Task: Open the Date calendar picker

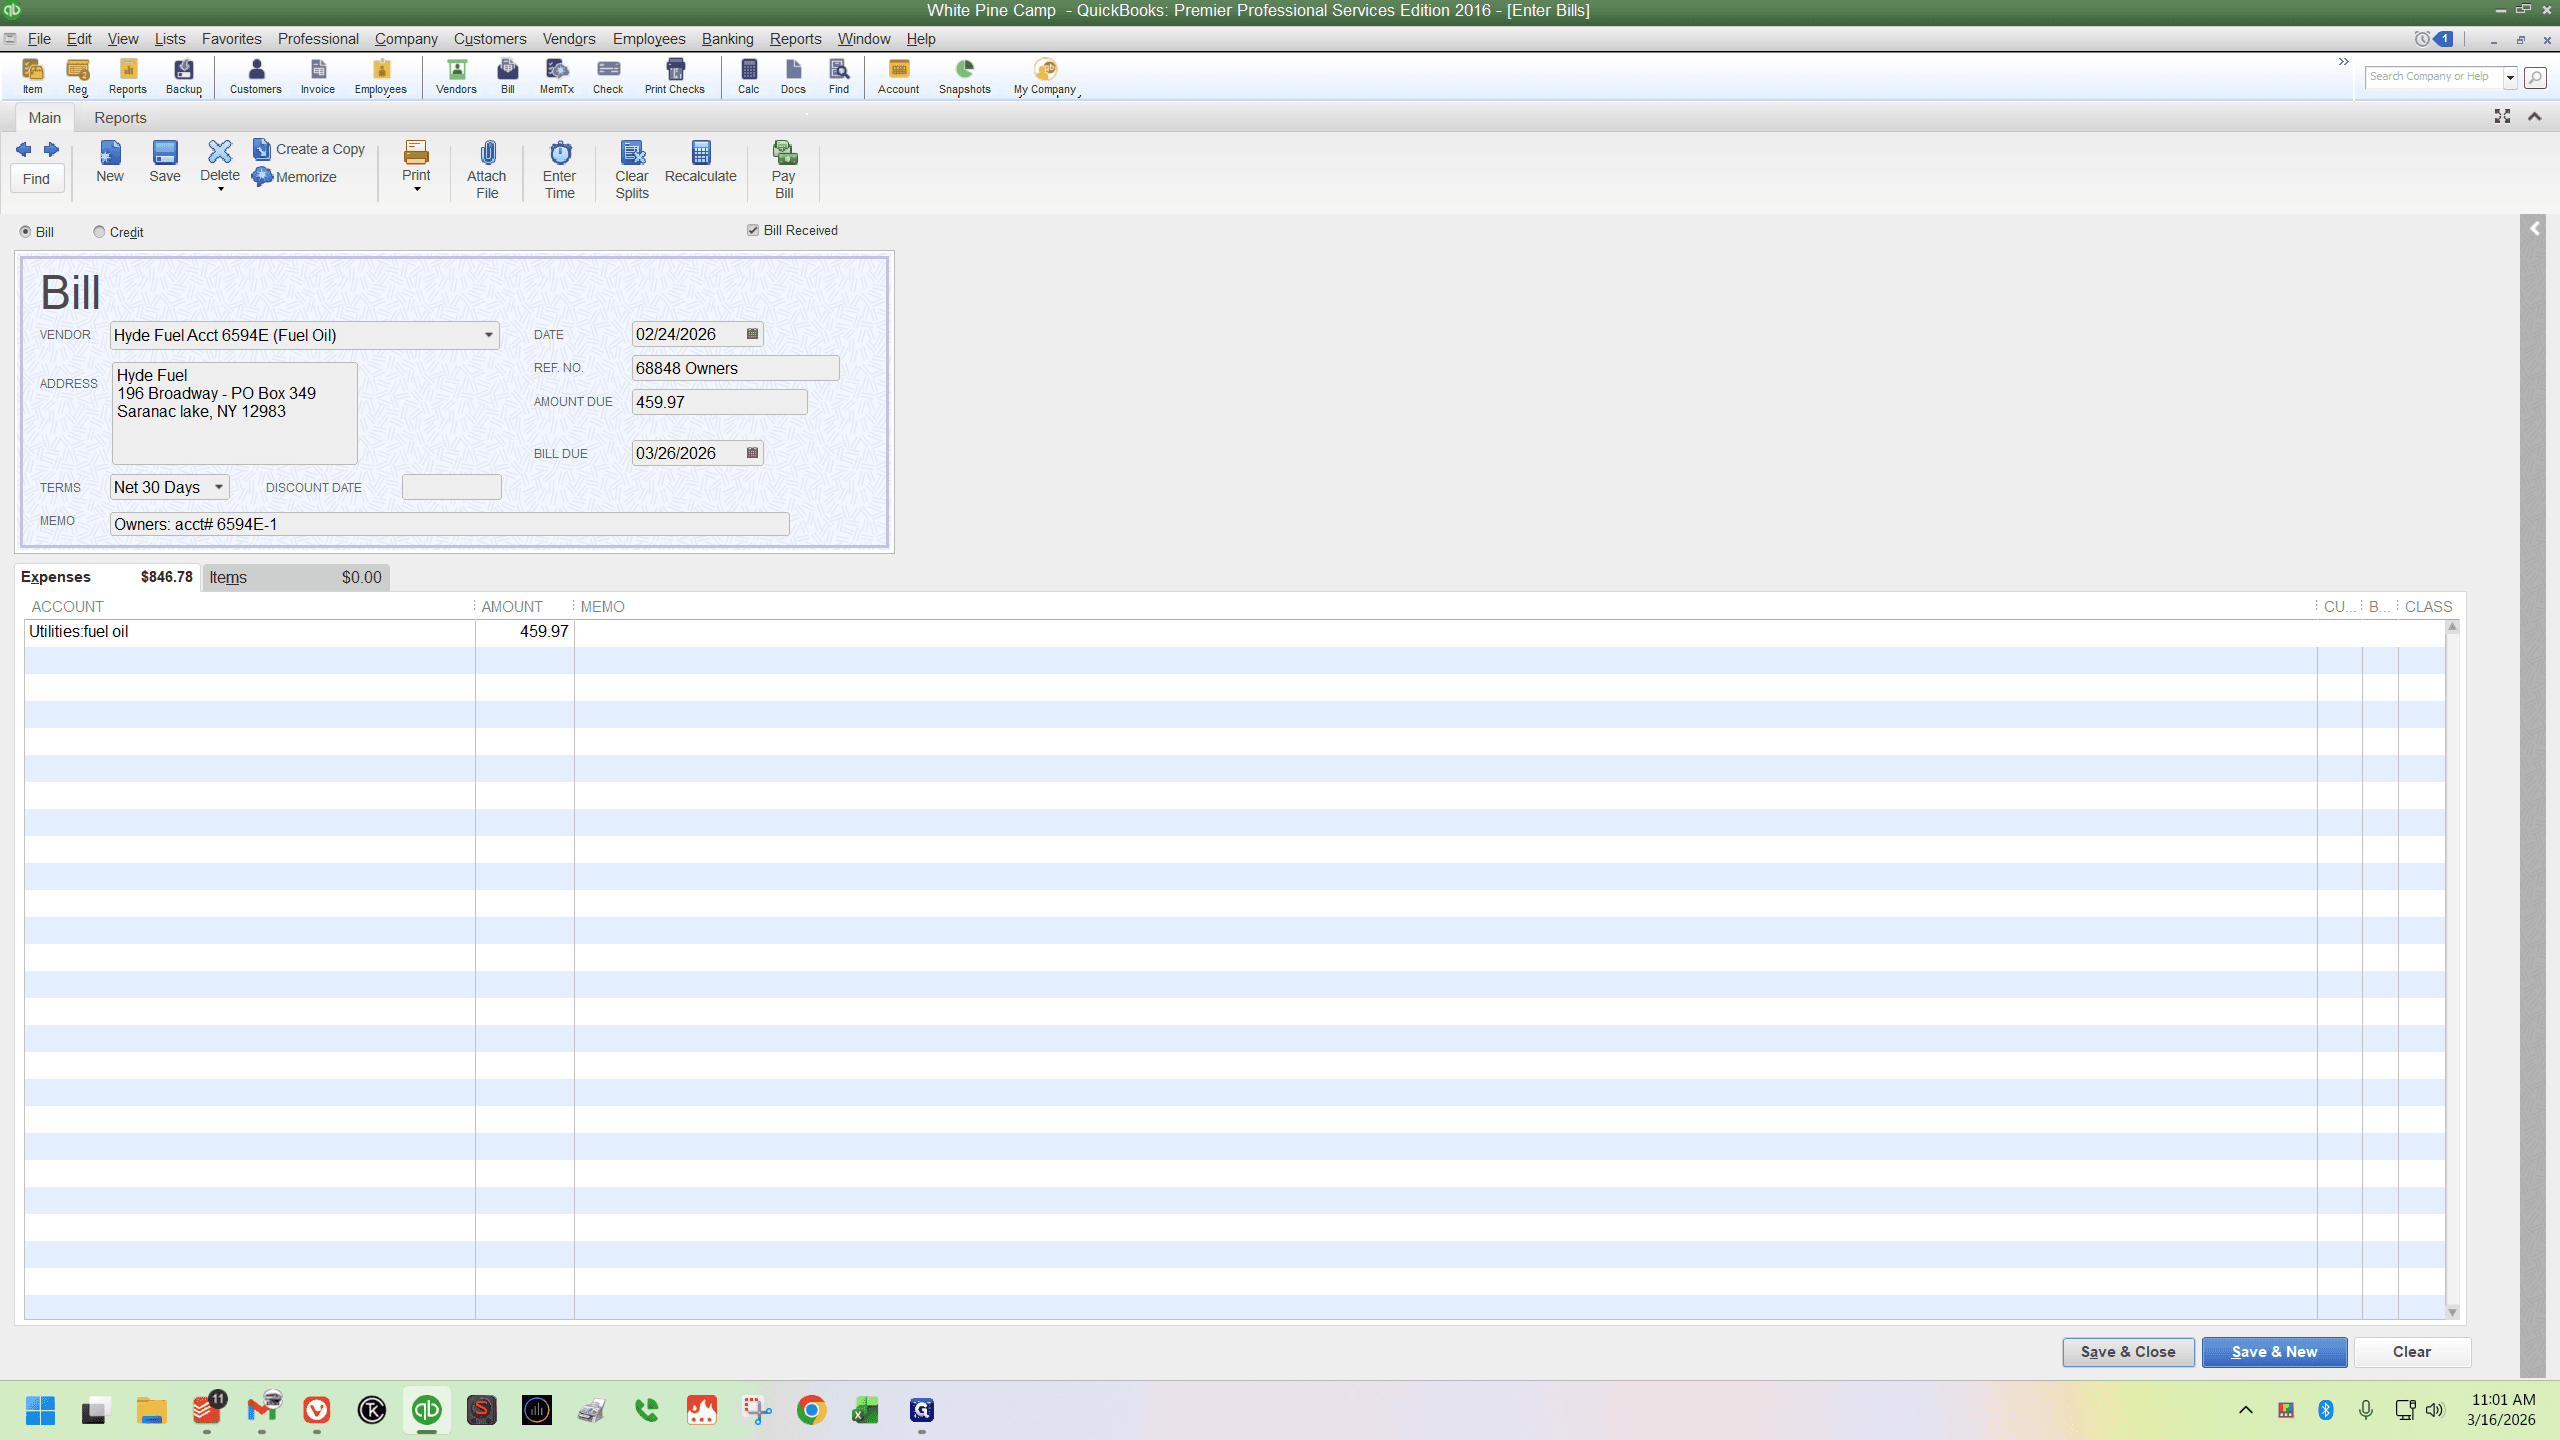Action: tap(753, 334)
